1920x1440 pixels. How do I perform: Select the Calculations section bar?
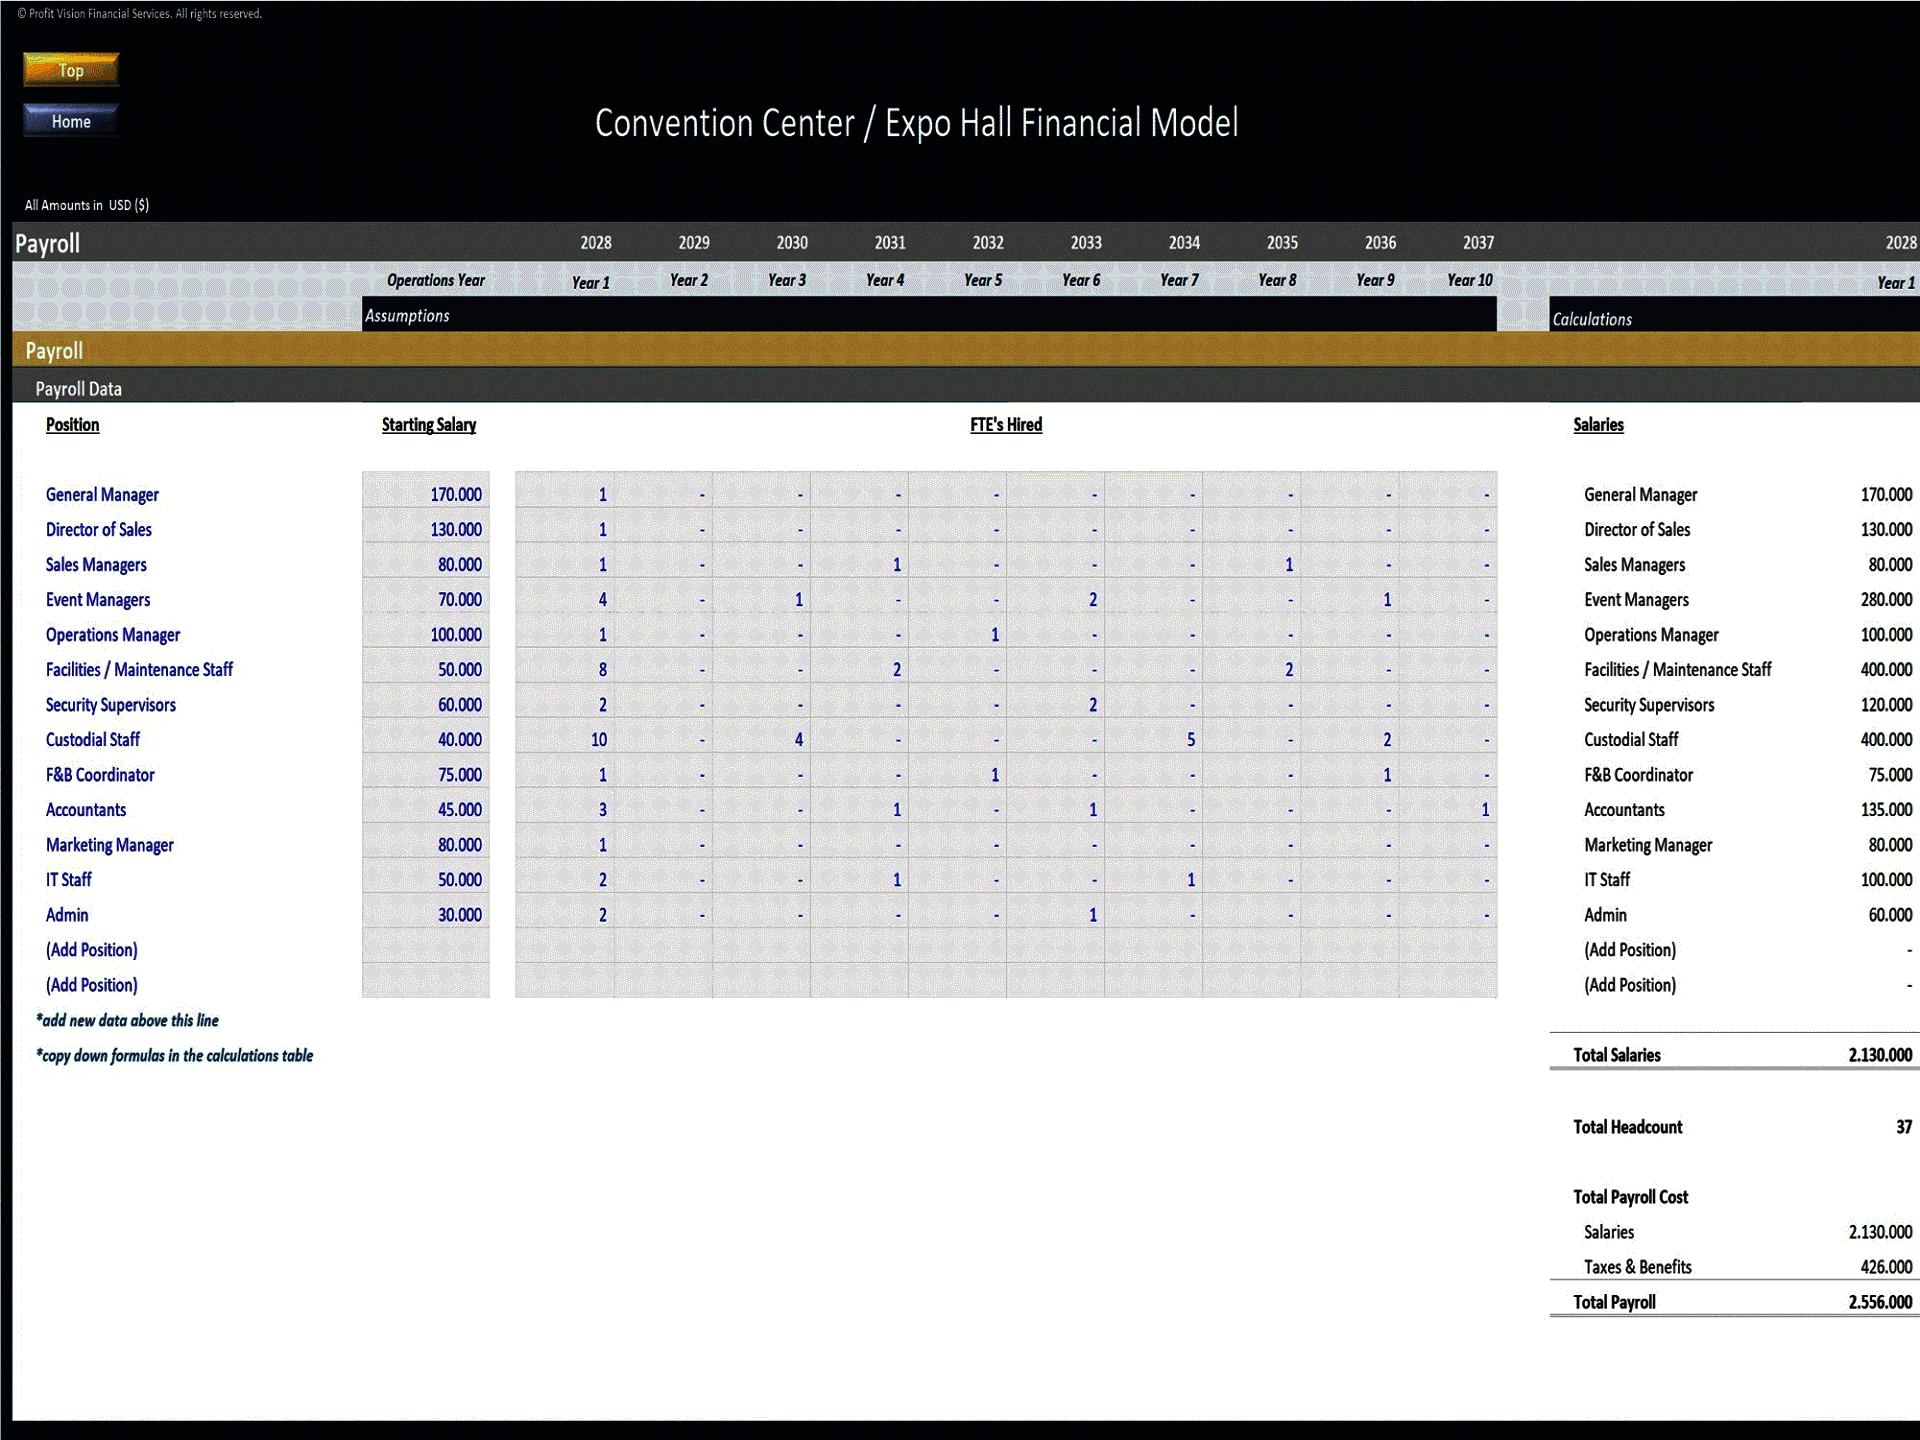tap(1734, 314)
